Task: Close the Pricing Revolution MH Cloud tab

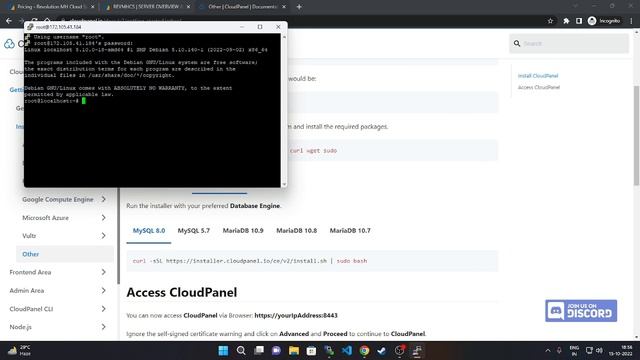Action: (93, 7)
